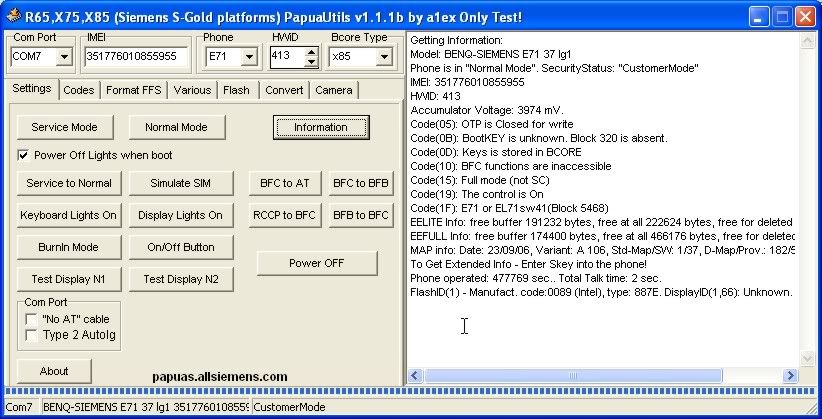Viewport: 822px width, 419px height.
Task: Click log line starting 'Phone operated: 477769 sec'
Action: click(536, 278)
